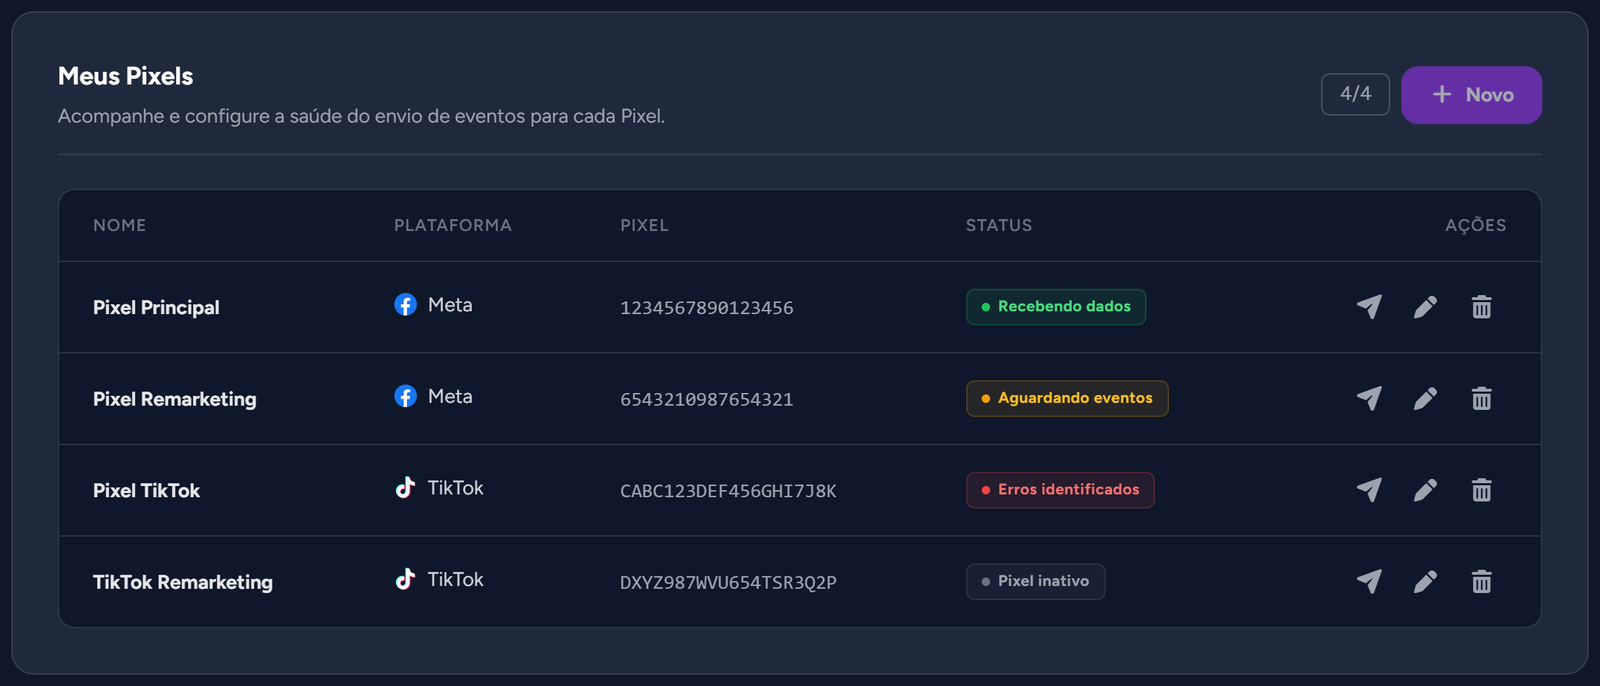Send test event for Pixel Remarketing
The image size is (1600, 686).
[1369, 398]
